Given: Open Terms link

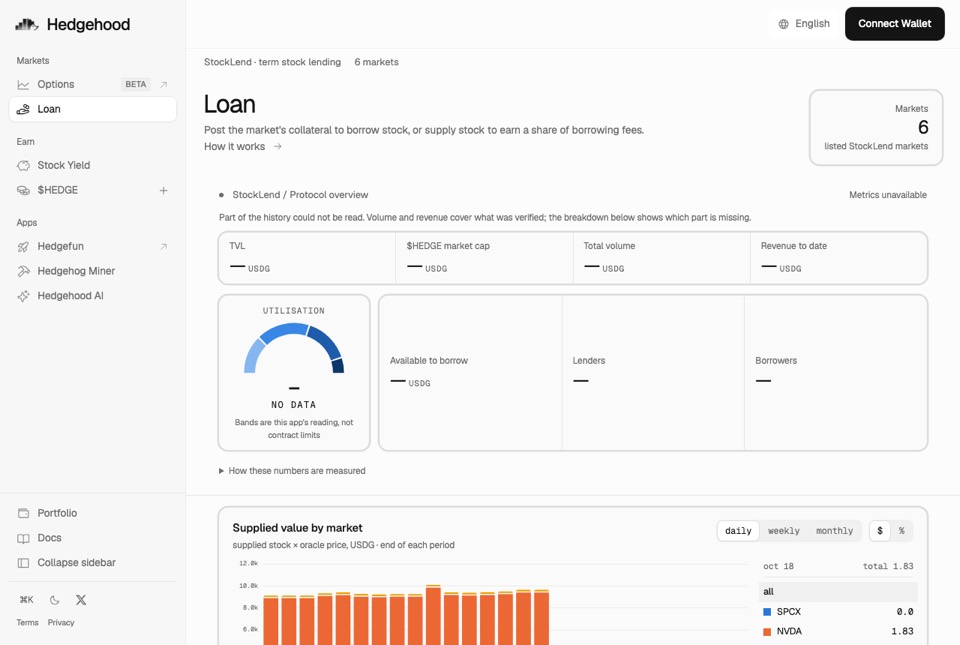Looking at the screenshot, I should pyautogui.click(x=28, y=622).
